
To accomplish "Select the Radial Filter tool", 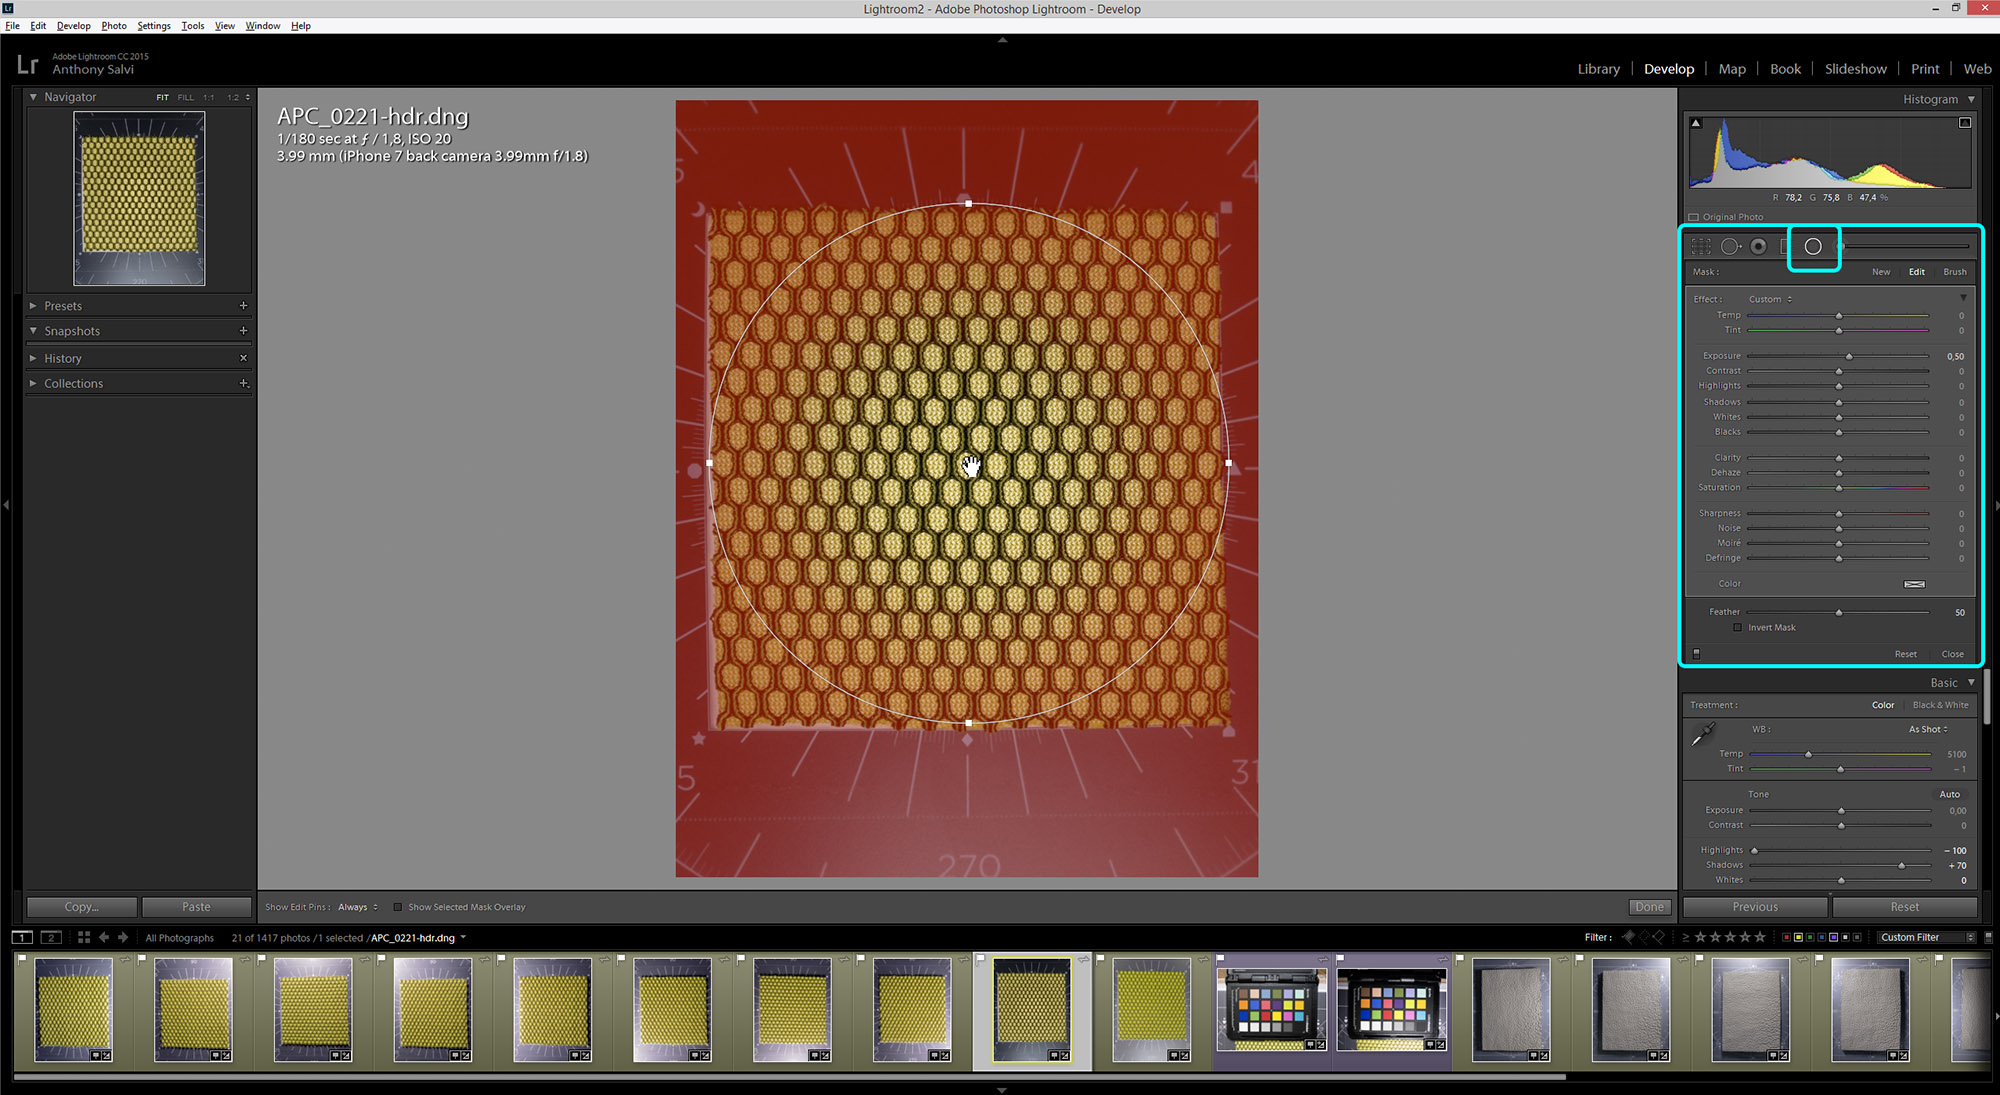I will pos(1812,246).
